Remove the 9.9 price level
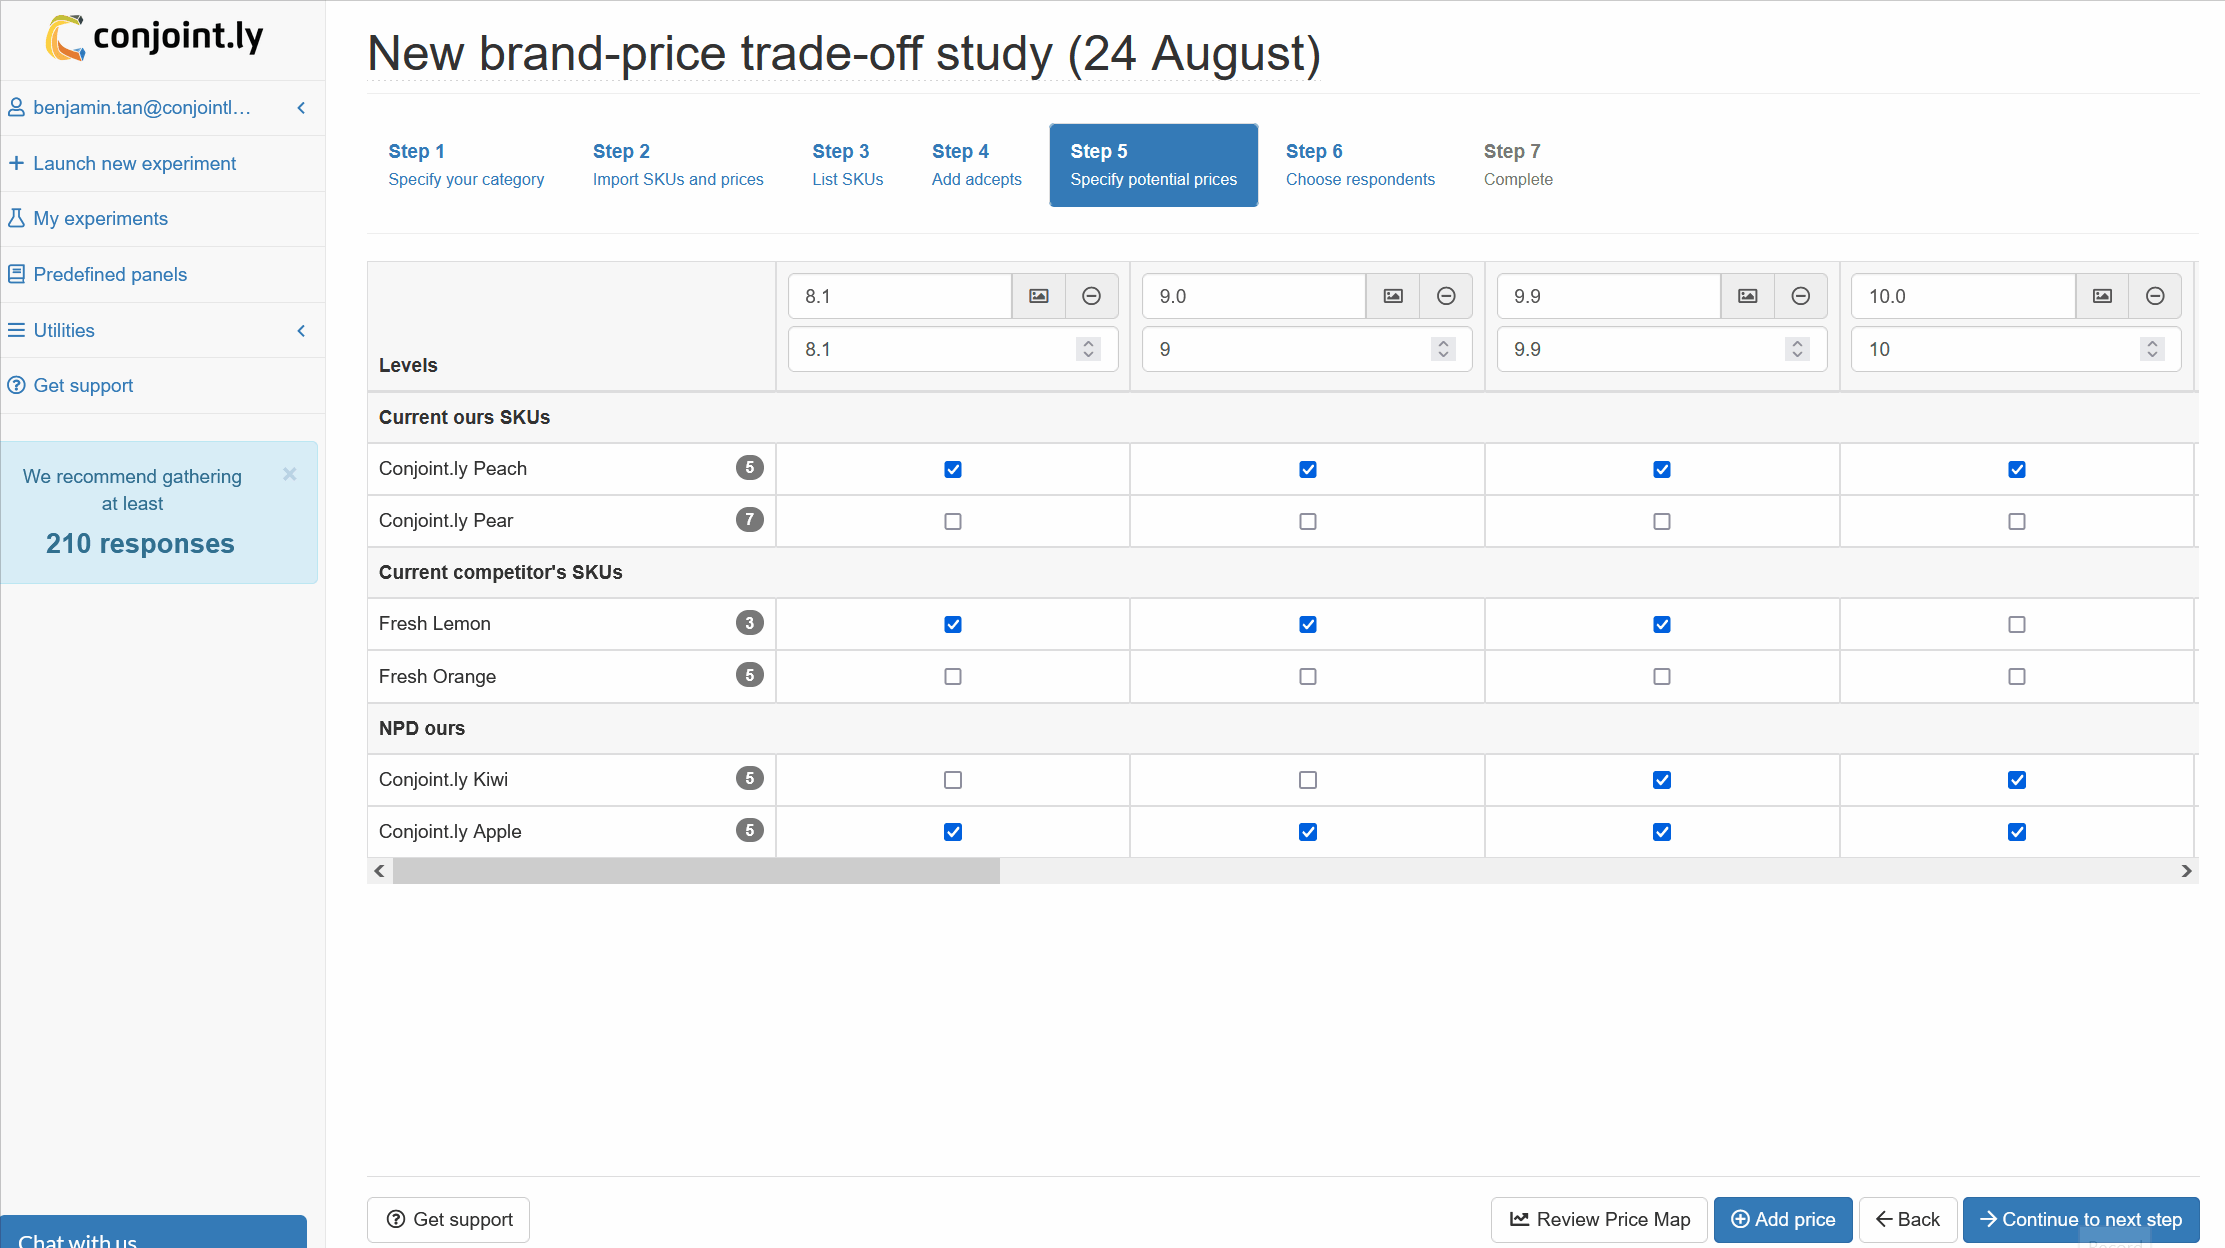The height and width of the screenshot is (1248, 2225). coord(1801,296)
